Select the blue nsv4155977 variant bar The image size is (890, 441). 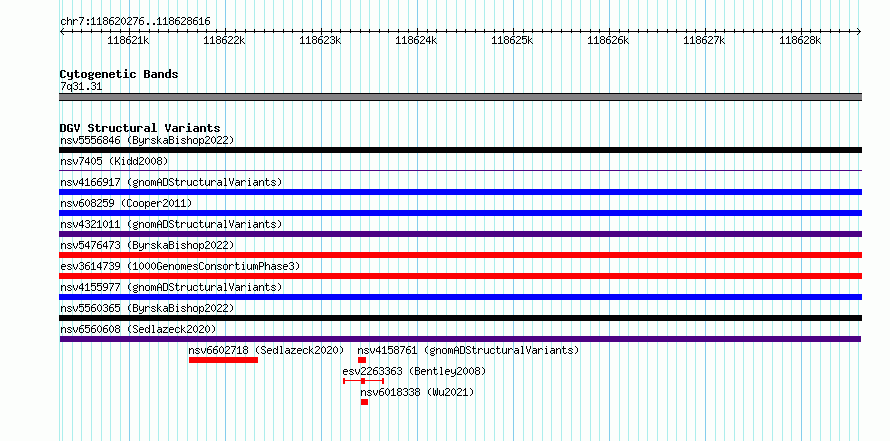tap(461, 297)
